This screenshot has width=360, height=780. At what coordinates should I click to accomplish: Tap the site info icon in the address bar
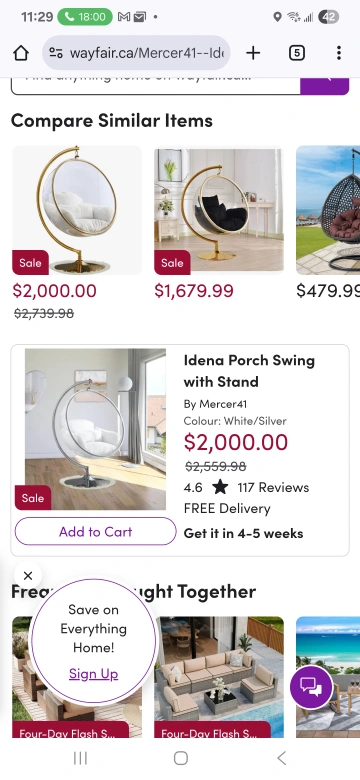point(56,53)
